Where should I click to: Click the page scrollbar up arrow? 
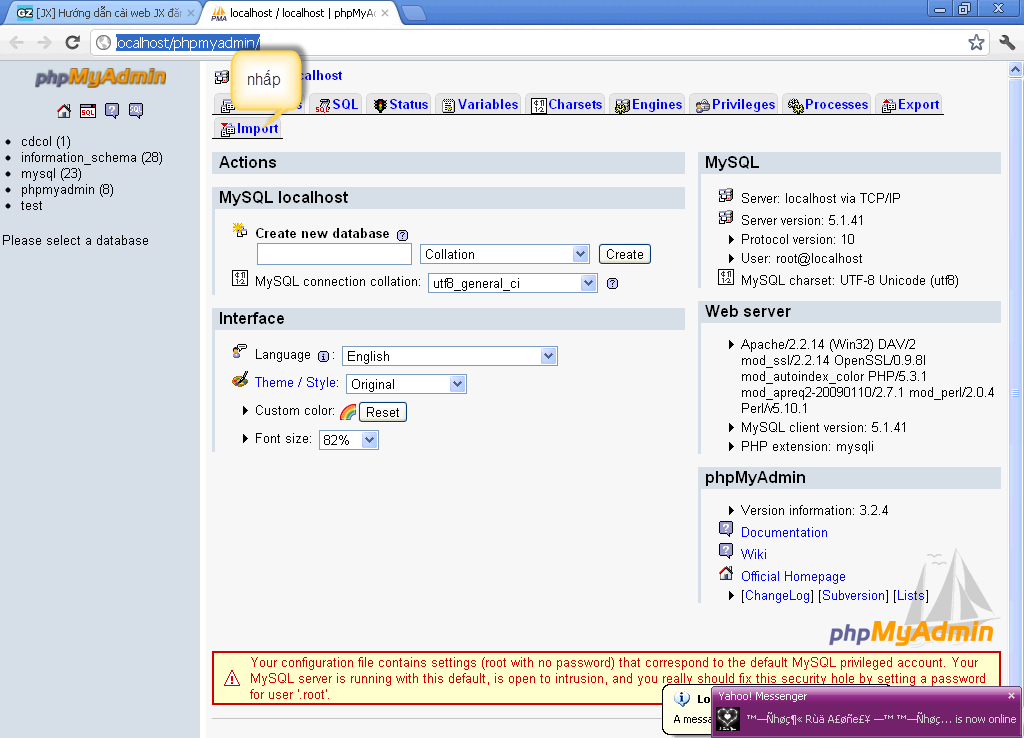1016,69
